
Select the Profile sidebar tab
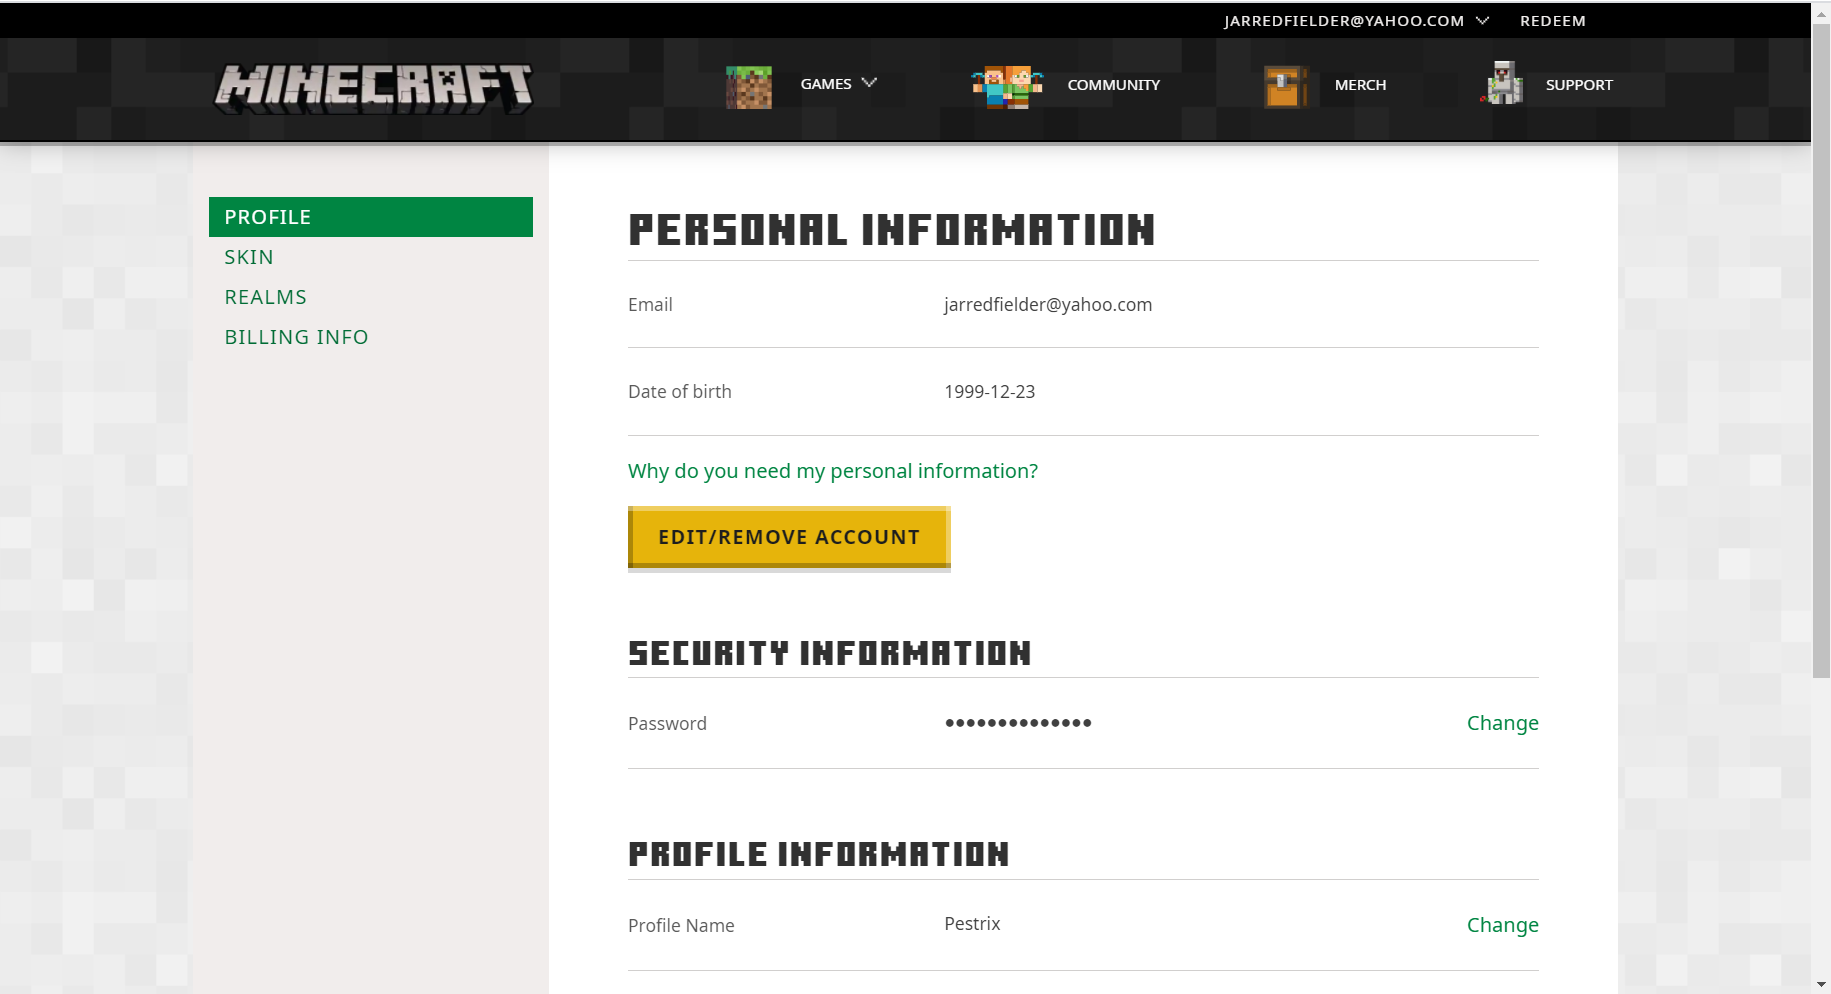coord(370,217)
